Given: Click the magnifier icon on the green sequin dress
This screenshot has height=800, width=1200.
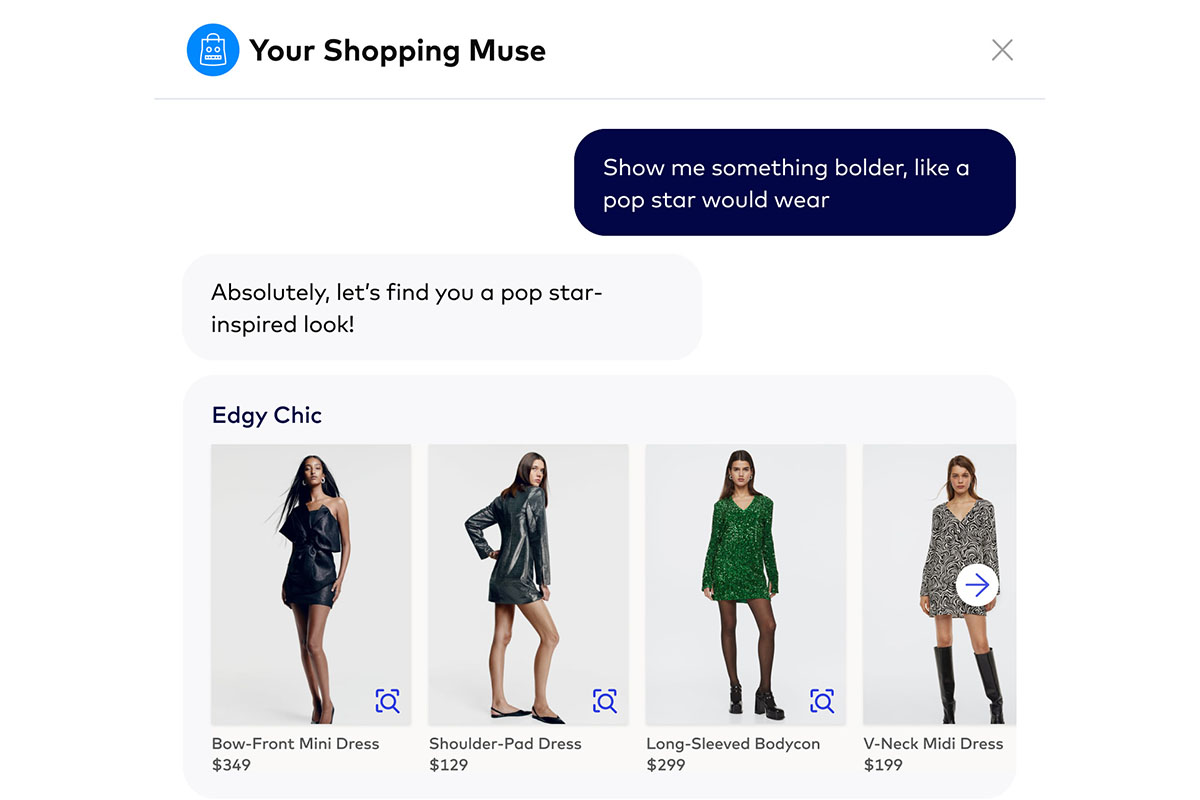Looking at the screenshot, I should 822,701.
